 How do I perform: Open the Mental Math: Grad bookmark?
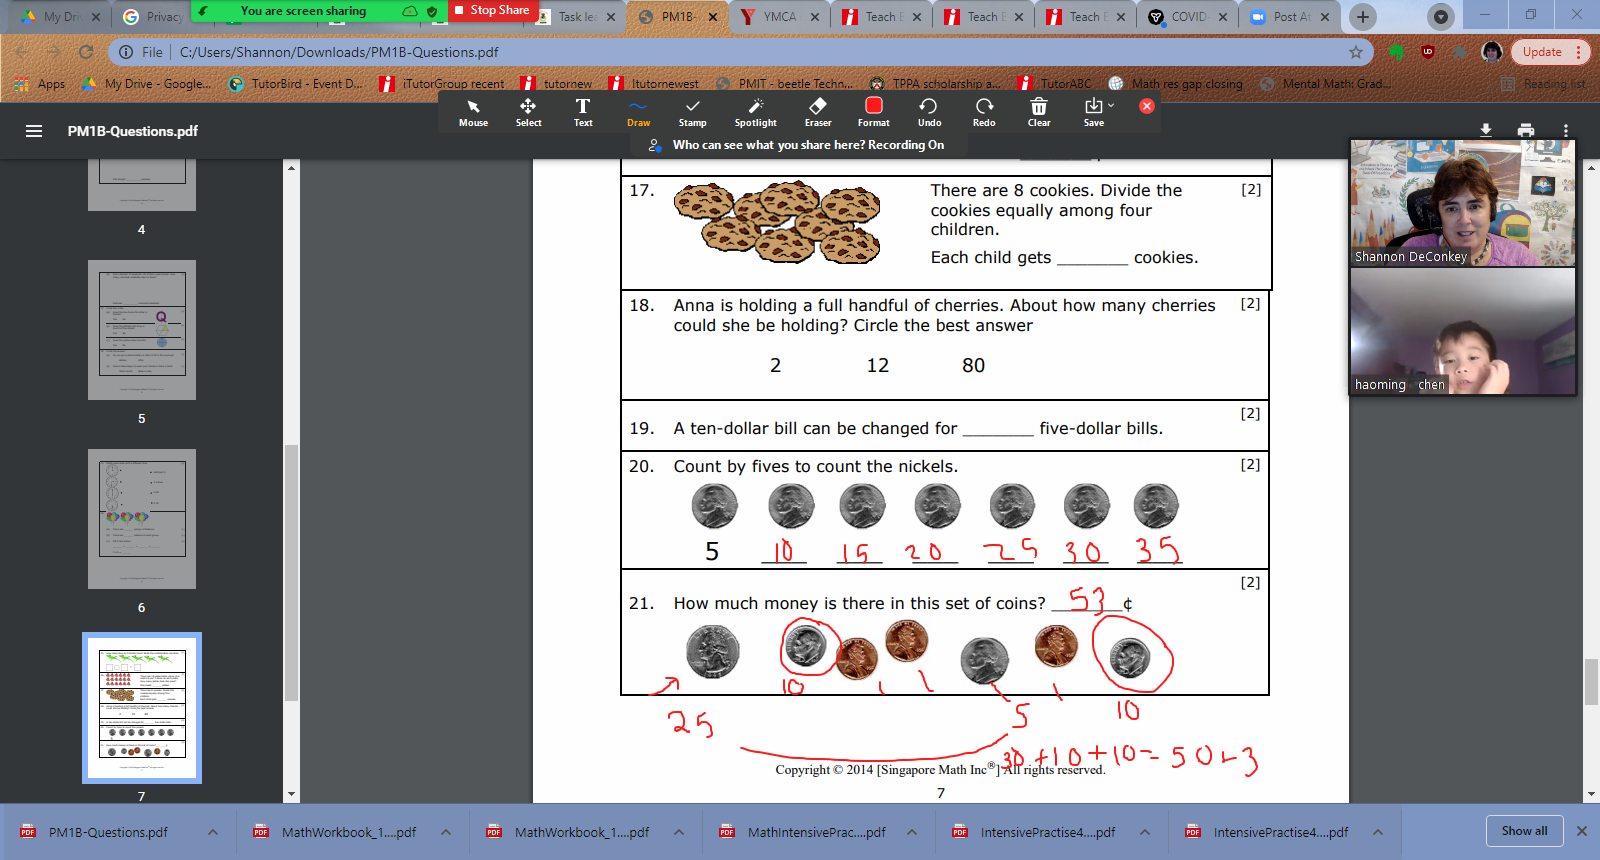tap(1325, 84)
